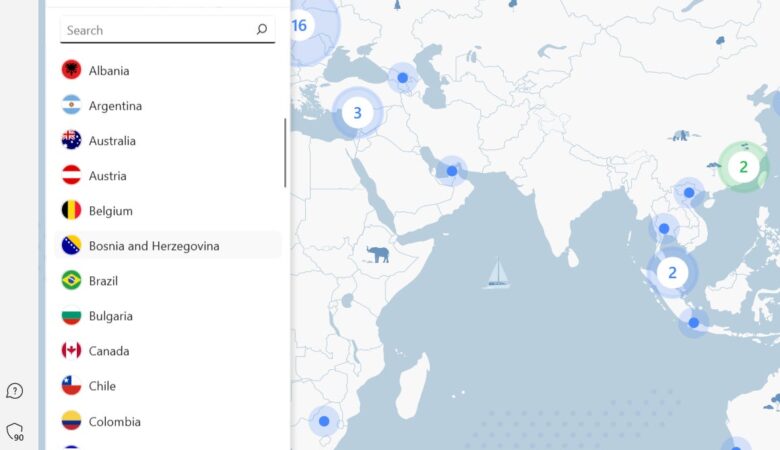Connect to Austria from the list

coord(107,176)
